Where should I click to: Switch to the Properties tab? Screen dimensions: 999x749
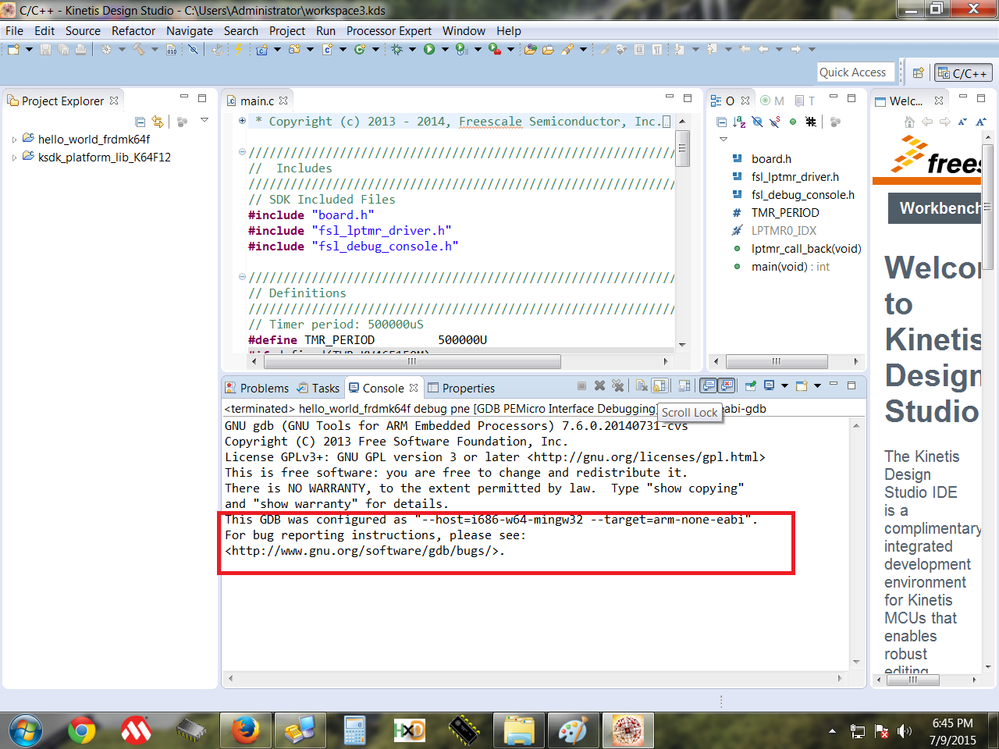pyautogui.click(x=461, y=388)
